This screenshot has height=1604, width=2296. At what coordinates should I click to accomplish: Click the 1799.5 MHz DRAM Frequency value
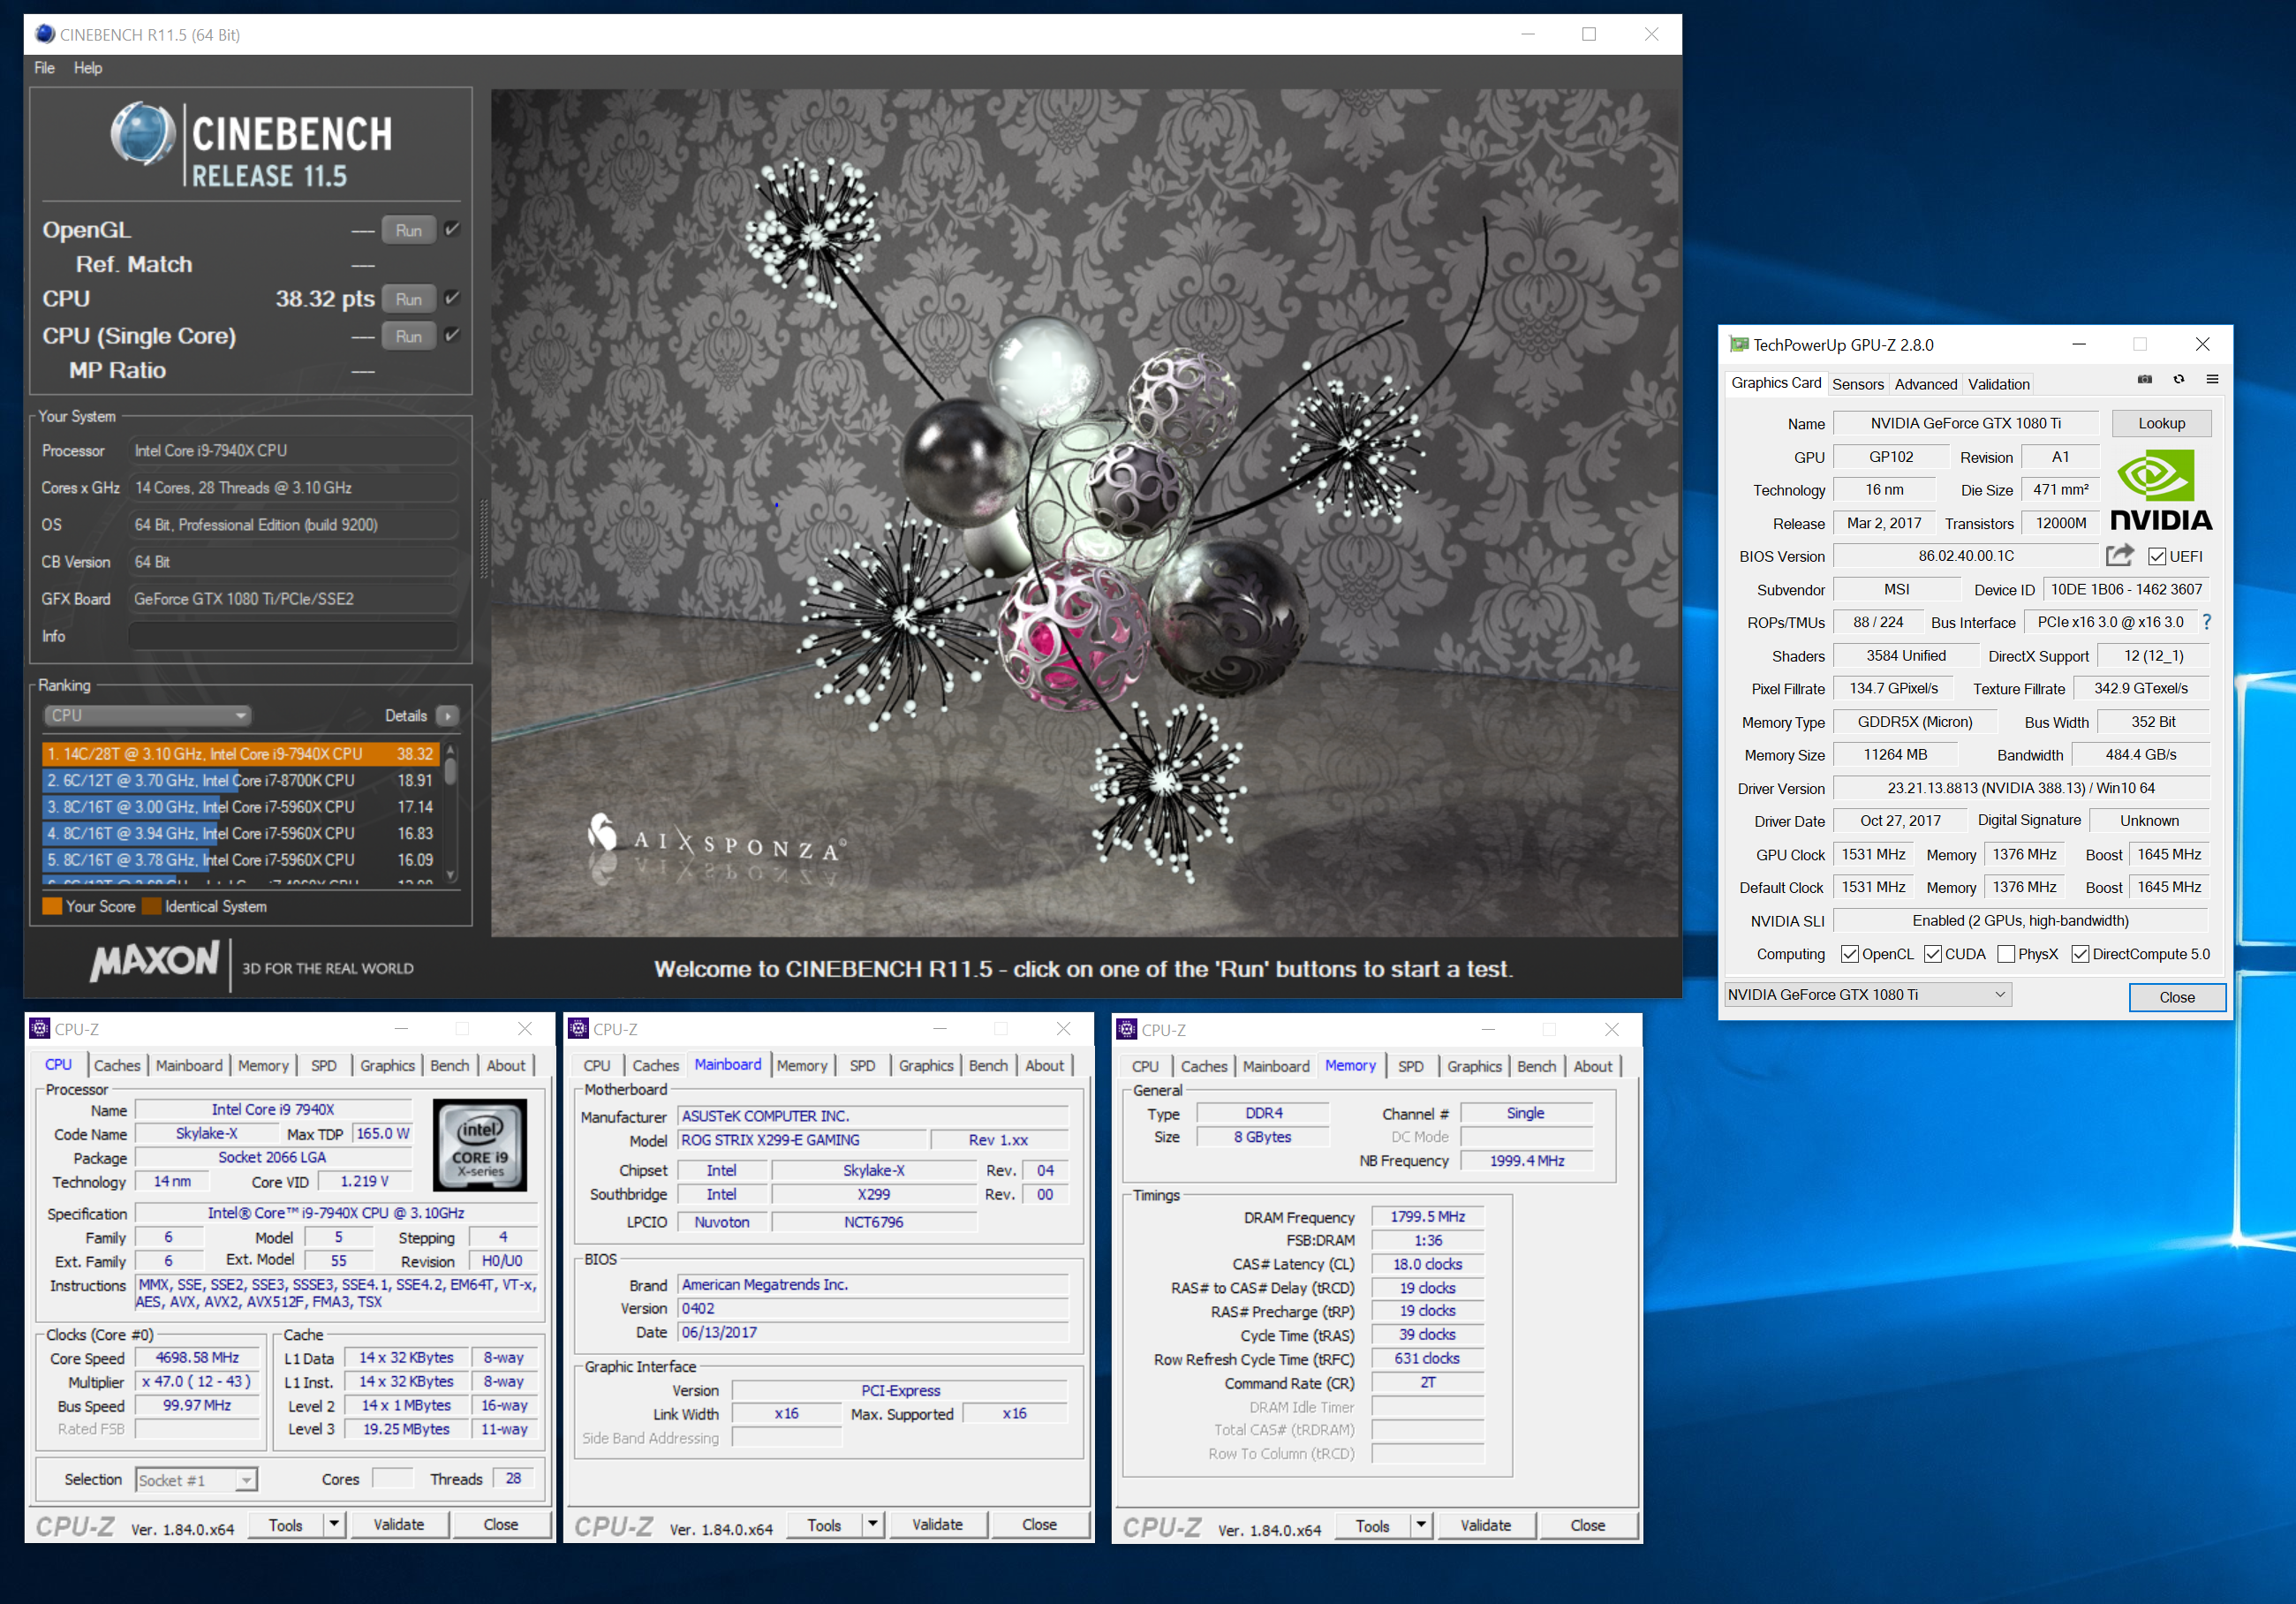click(x=1427, y=1217)
